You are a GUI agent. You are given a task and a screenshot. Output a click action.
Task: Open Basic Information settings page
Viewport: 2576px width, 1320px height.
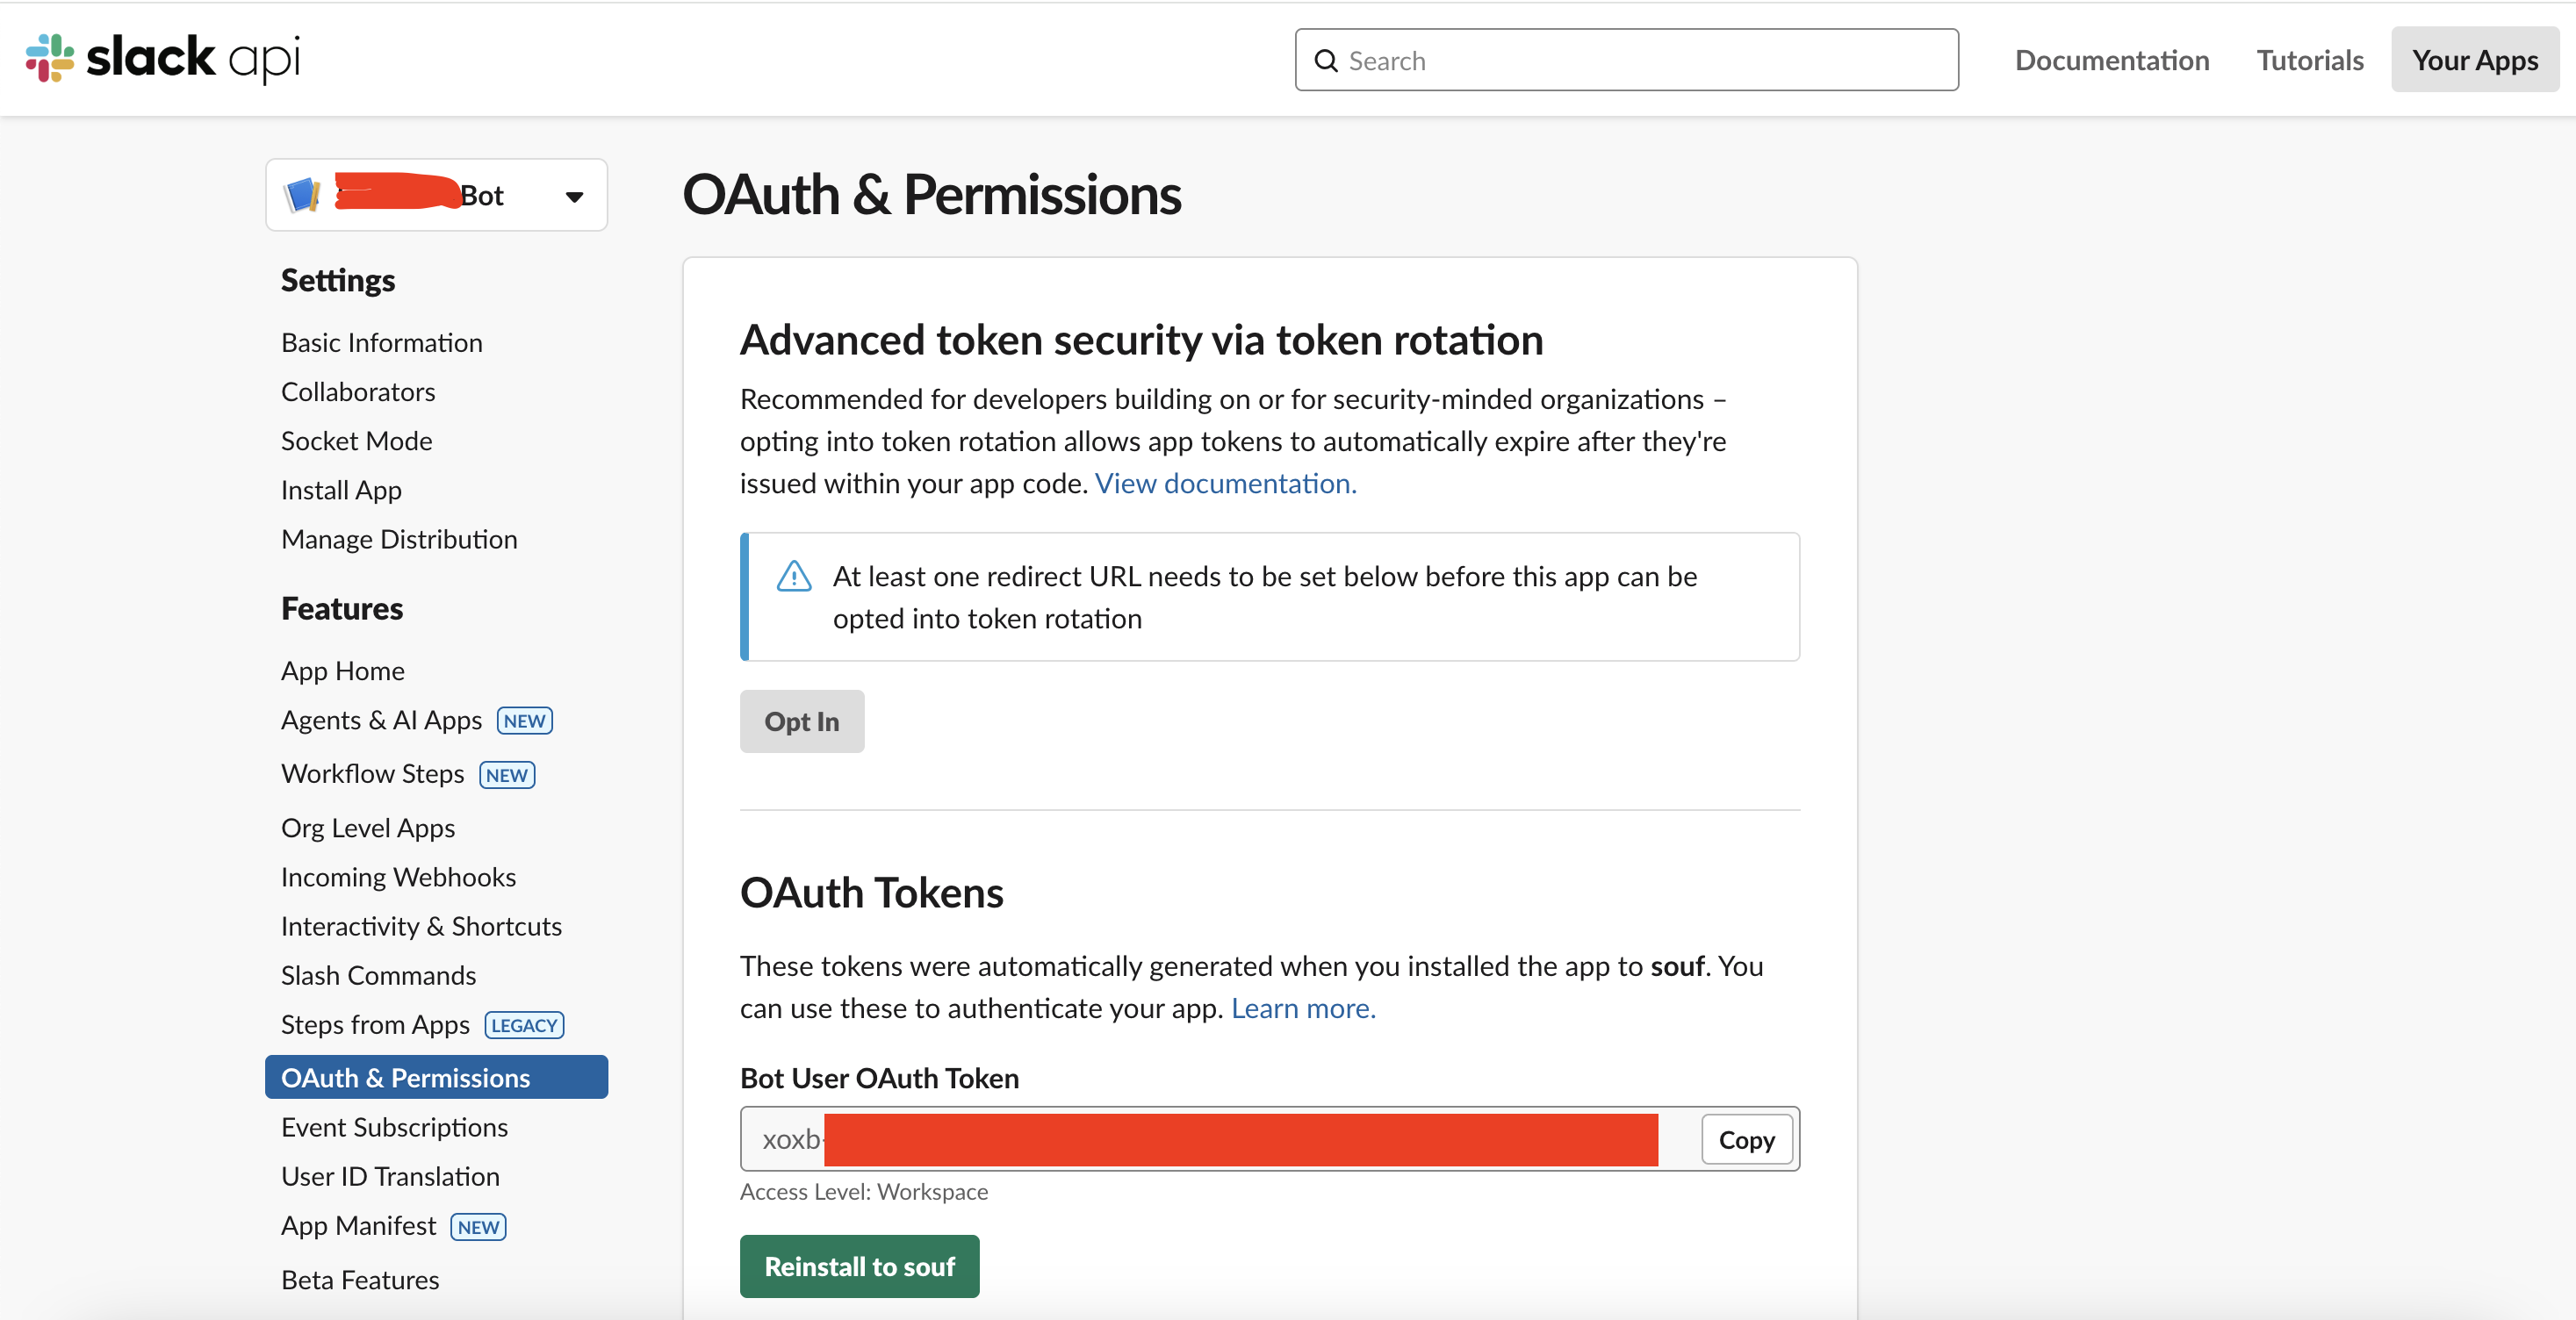click(x=381, y=342)
